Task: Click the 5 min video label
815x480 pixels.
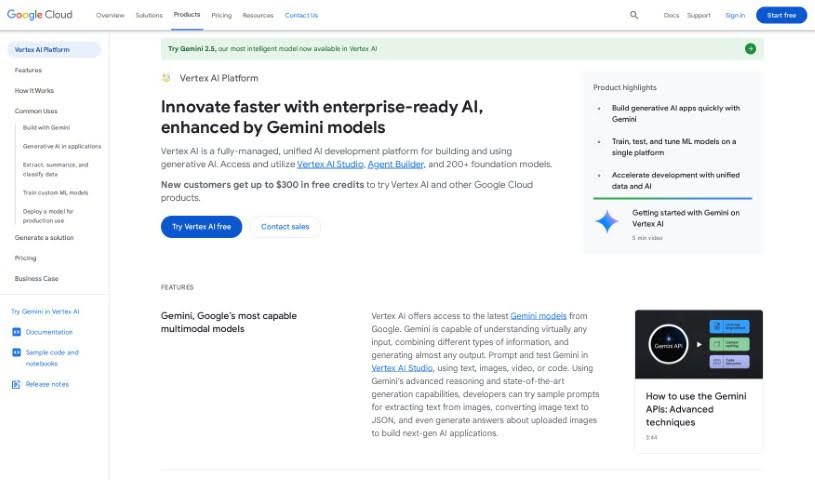Action: (x=647, y=238)
